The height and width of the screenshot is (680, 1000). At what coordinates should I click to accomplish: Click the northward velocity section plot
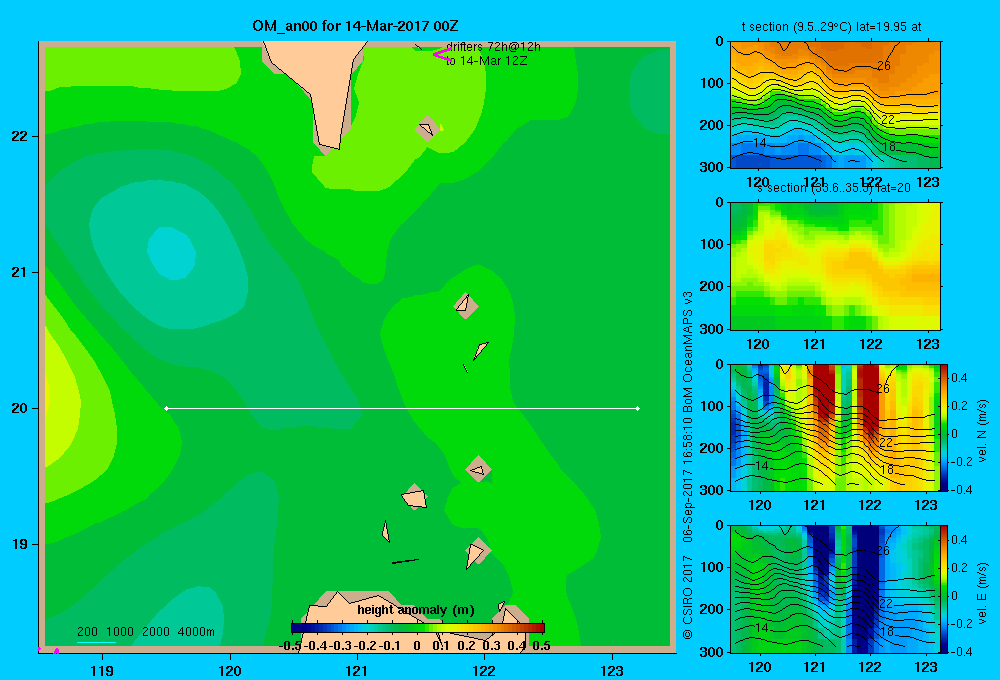coord(835,427)
